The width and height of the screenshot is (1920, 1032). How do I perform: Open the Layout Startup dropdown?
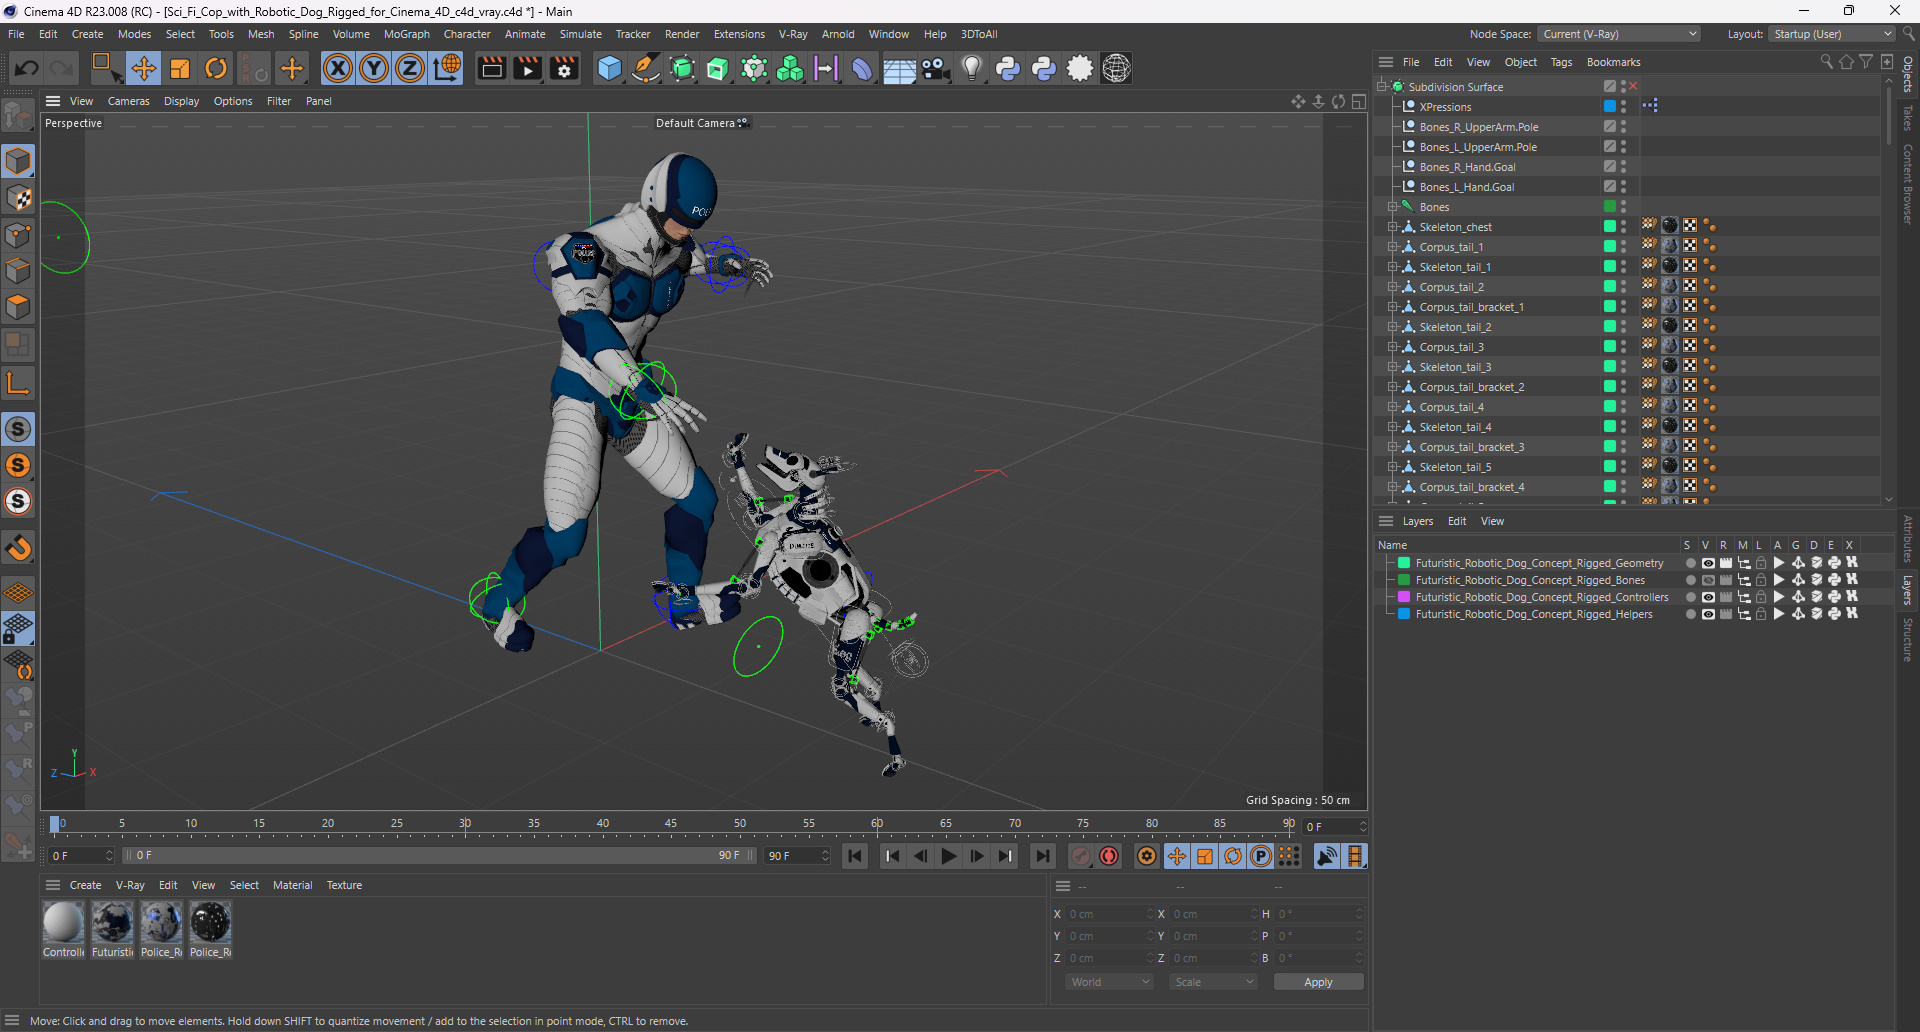[1832, 34]
